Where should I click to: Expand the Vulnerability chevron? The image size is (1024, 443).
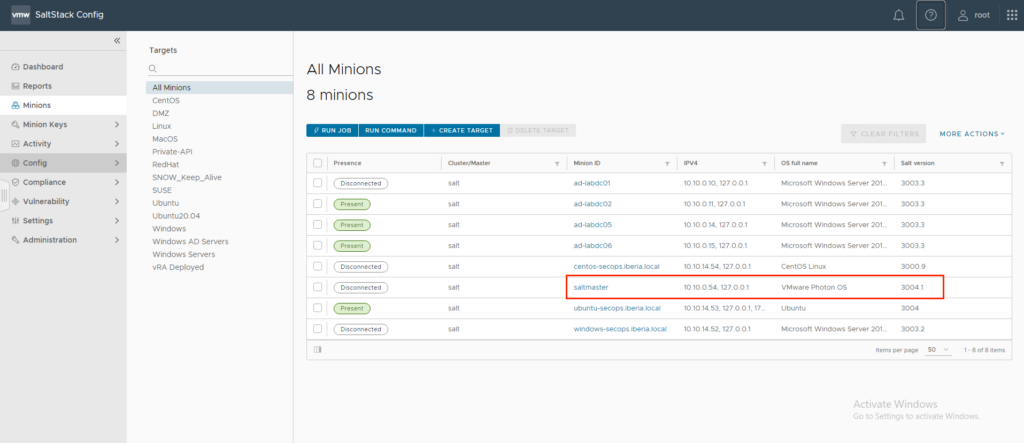[117, 201]
